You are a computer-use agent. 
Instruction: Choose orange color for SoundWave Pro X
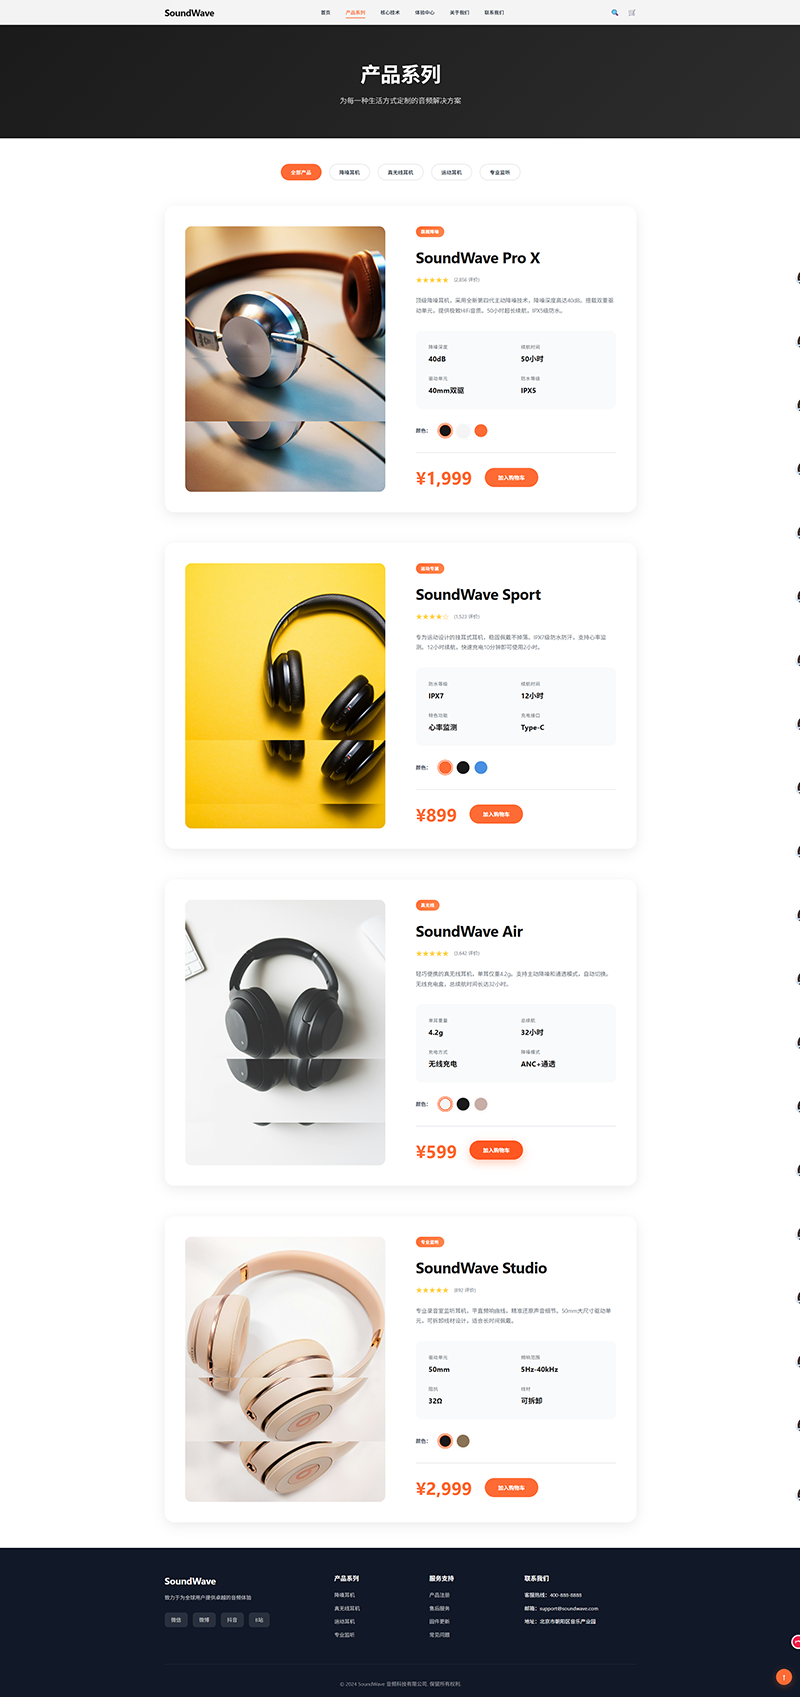tap(481, 431)
